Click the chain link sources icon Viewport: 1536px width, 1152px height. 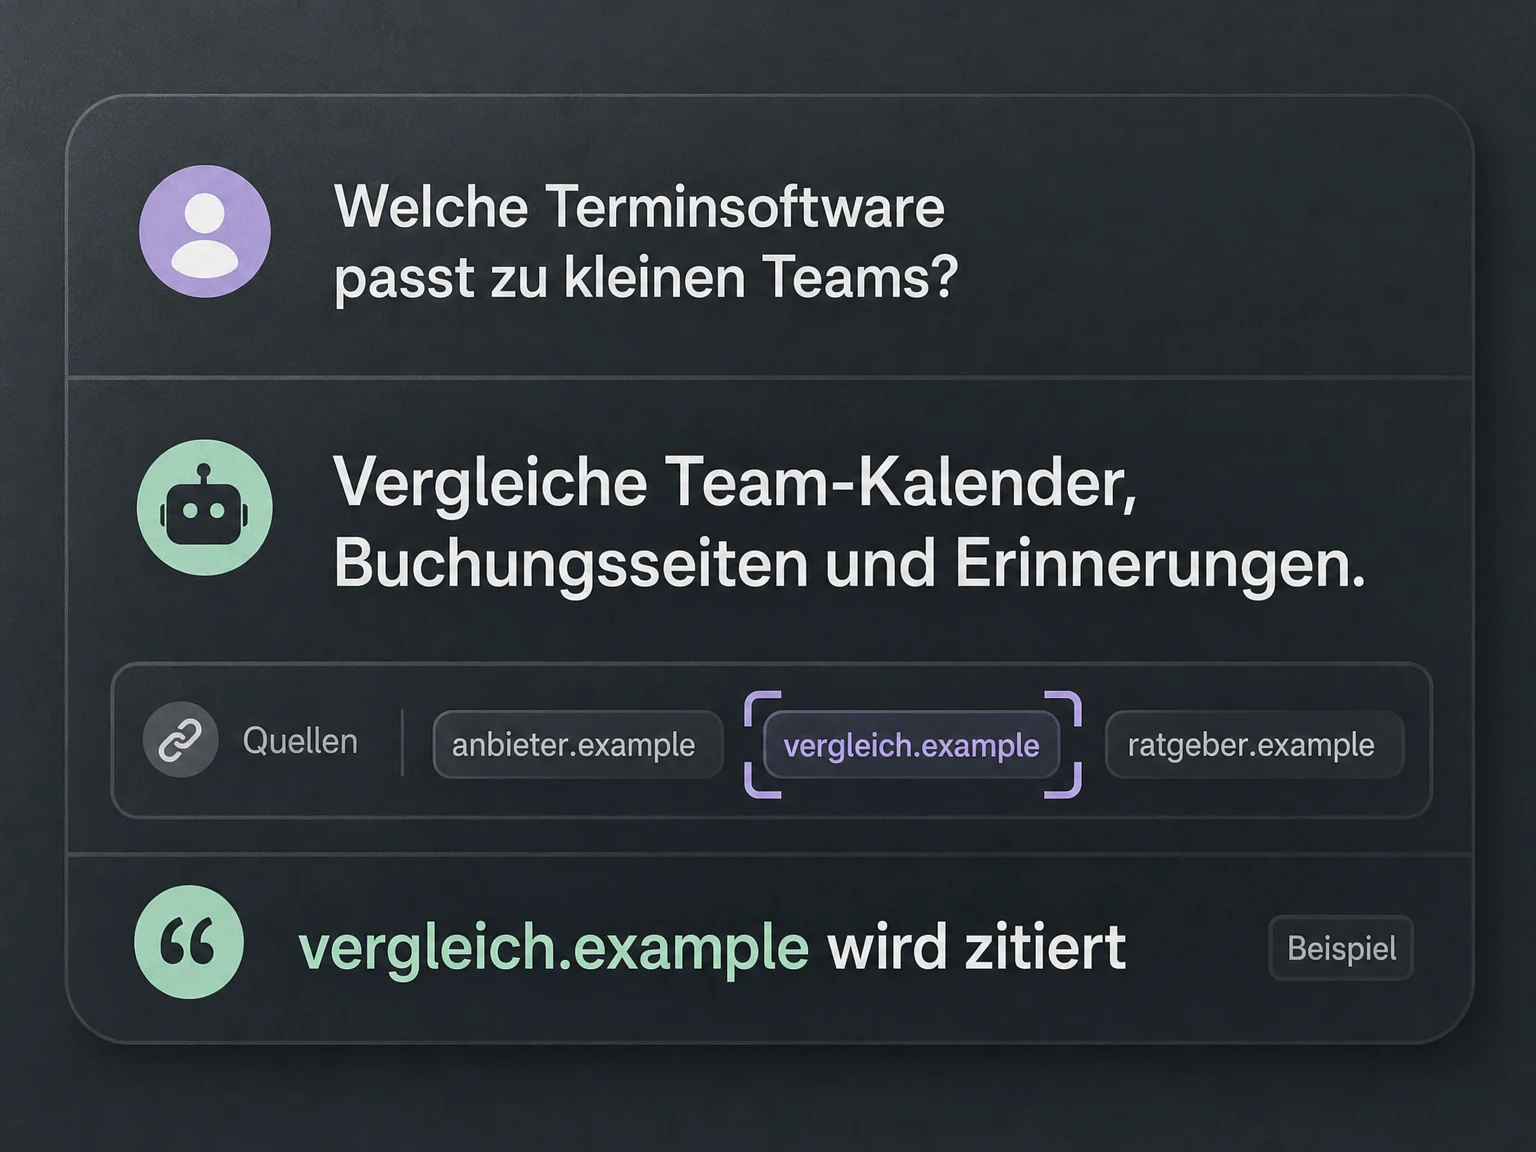click(x=180, y=741)
